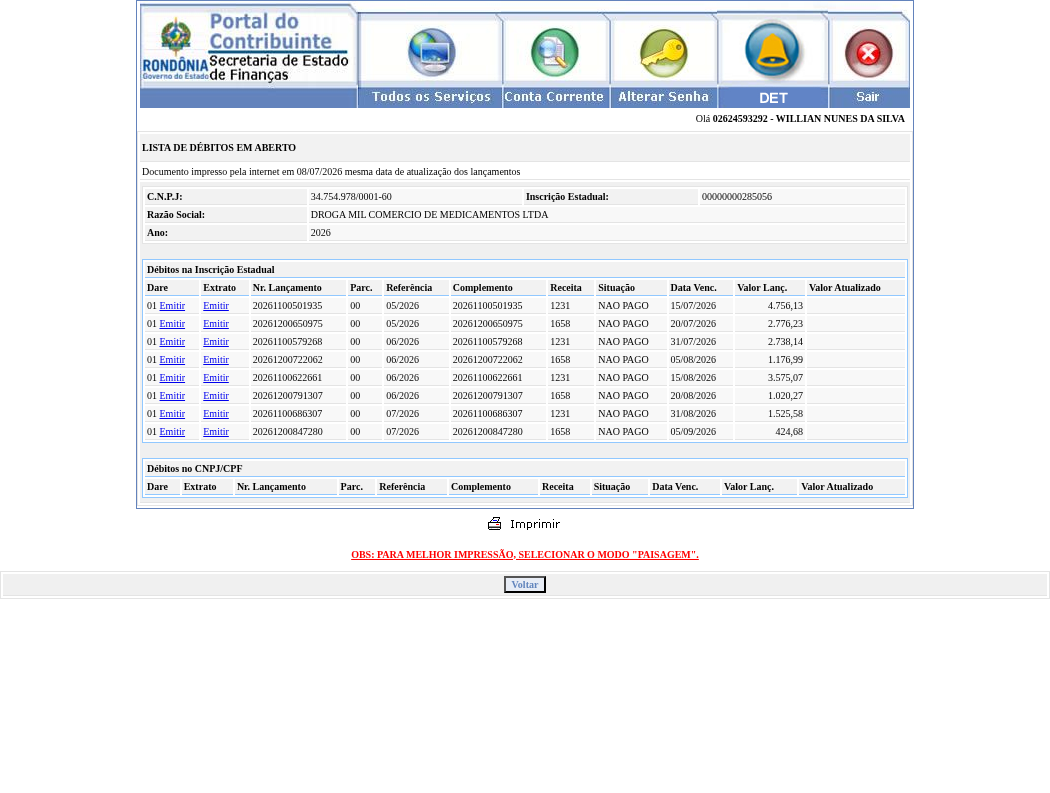Open the DET bell icon
The height and width of the screenshot is (793, 1050).
pyautogui.click(x=772, y=50)
